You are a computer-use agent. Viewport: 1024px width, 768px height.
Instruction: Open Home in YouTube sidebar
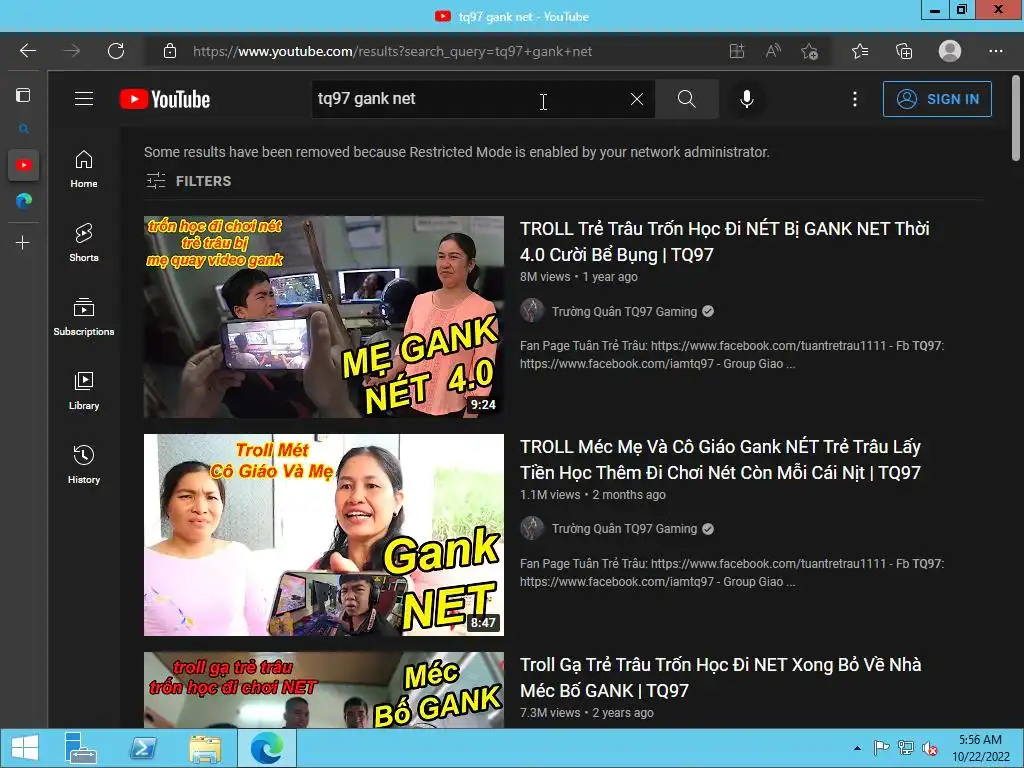84,169
